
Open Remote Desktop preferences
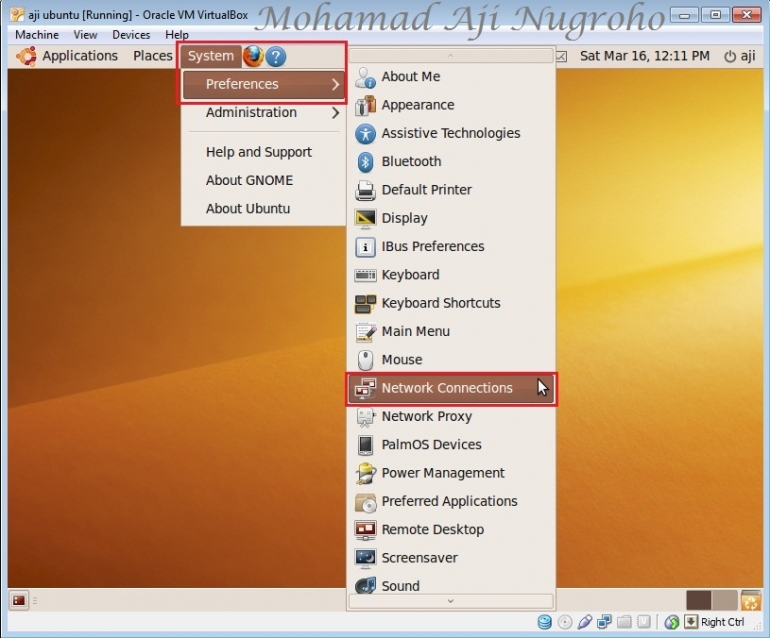pyautogui.click(x=451, y=530)
